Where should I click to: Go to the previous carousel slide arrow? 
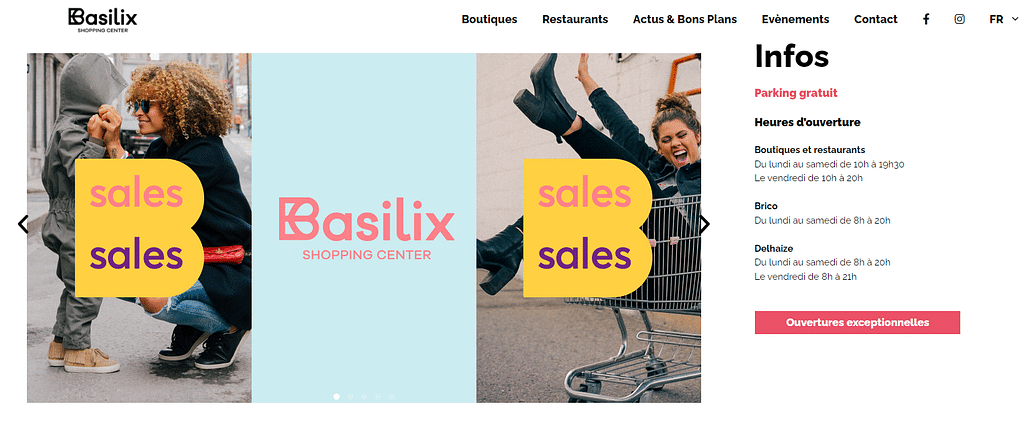(x=23, y=224)
